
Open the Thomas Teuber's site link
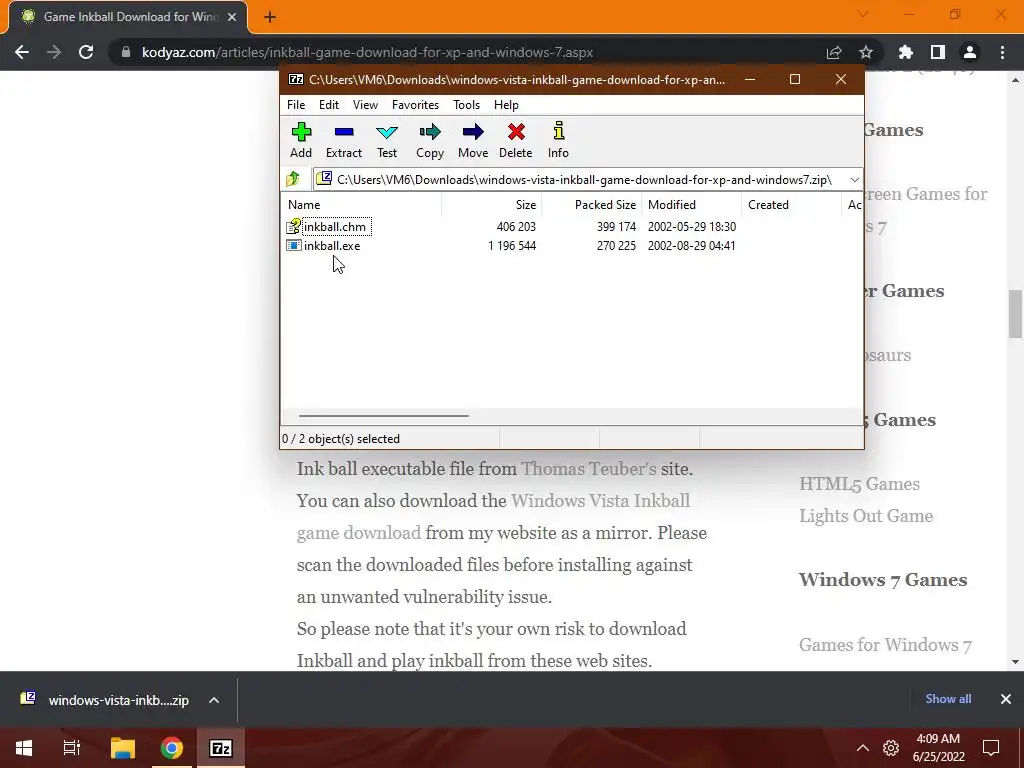pos(588,469)
